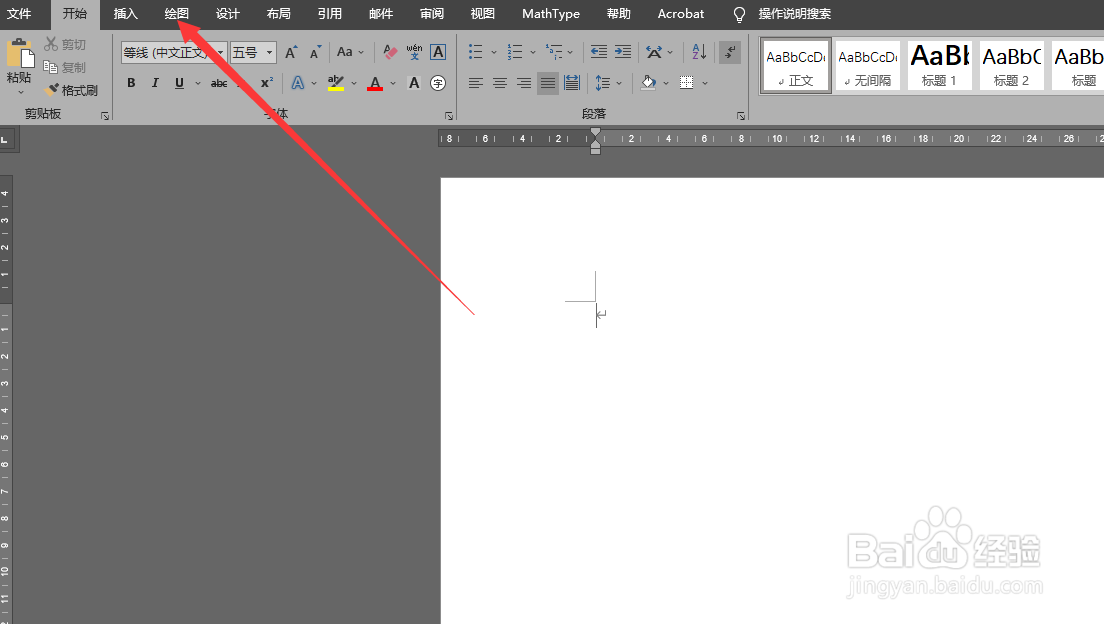The height and width of the screenshot is (624, 1104).
Task: Toggle show paragraph marks
Action: click(730, 52)
